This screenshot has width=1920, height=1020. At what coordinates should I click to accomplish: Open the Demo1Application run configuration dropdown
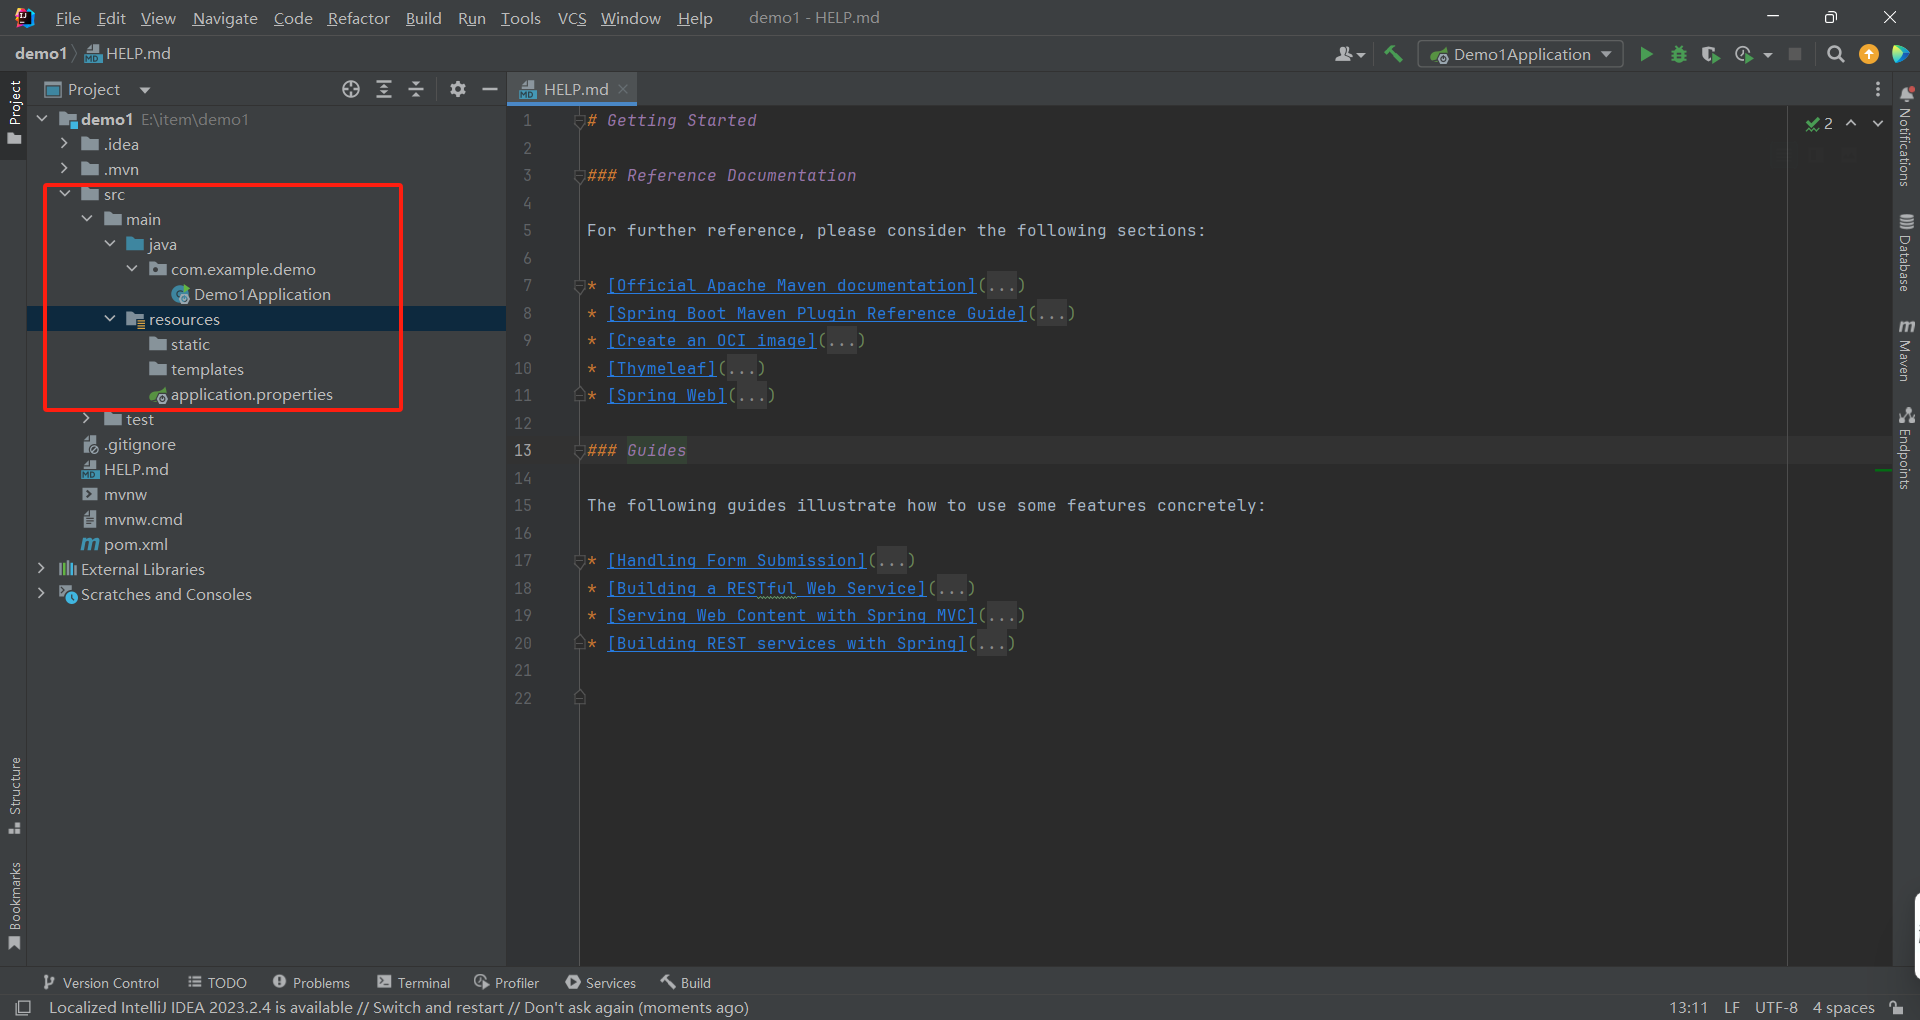tap(1520, 54)
